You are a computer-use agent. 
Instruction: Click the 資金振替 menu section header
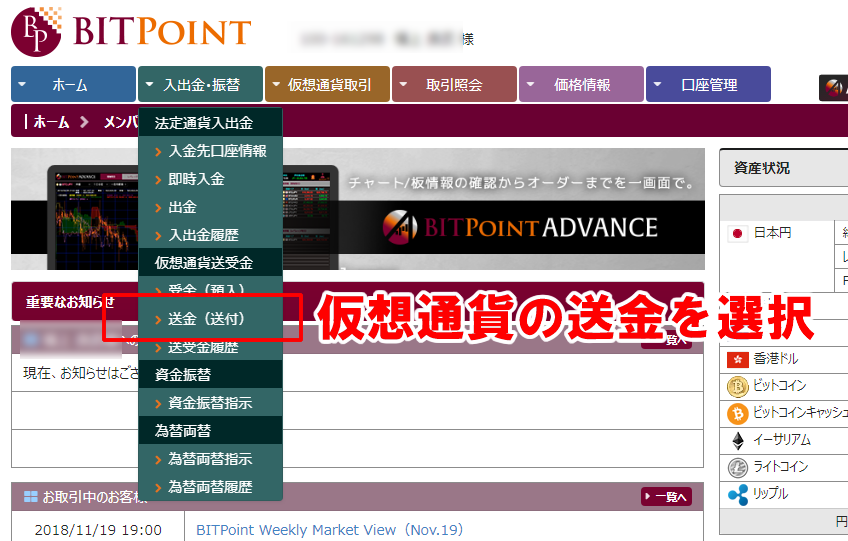coord(210,375)
